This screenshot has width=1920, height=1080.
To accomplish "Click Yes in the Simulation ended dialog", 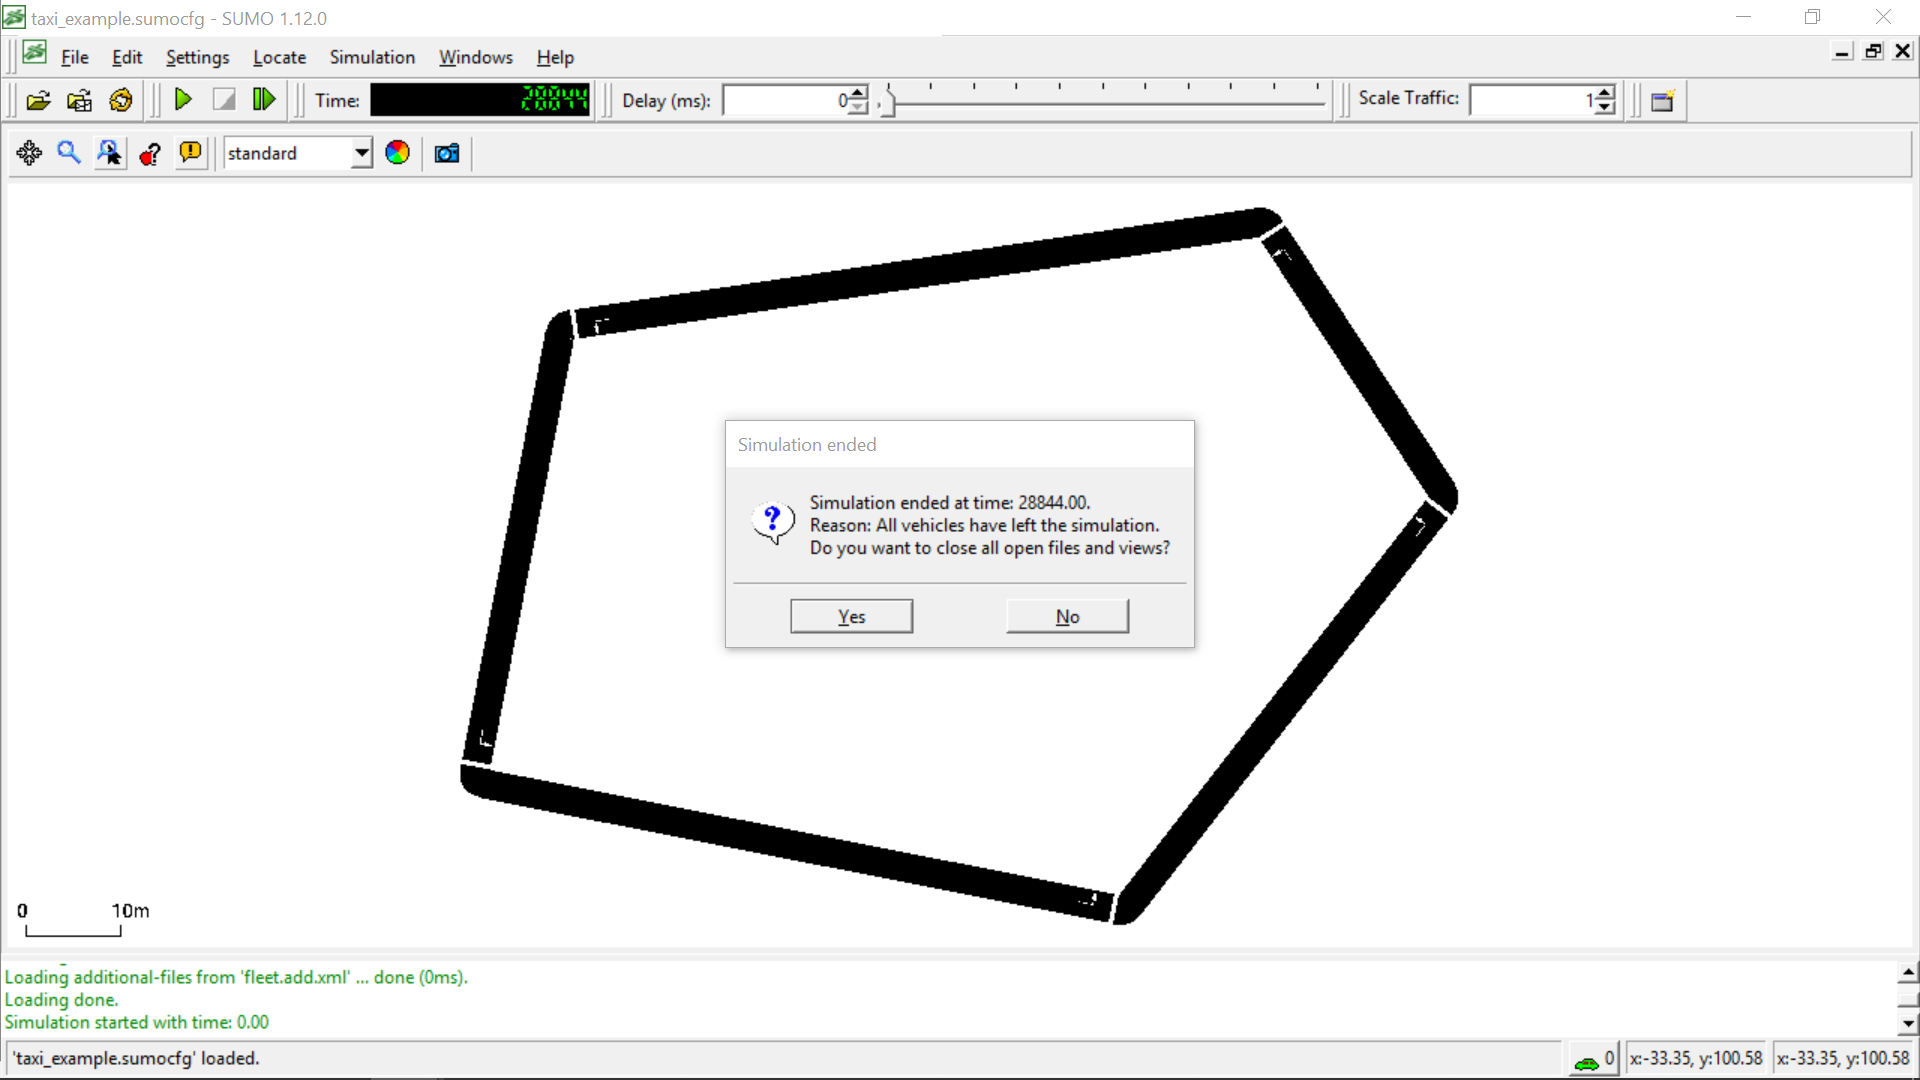I will (851, 617).
